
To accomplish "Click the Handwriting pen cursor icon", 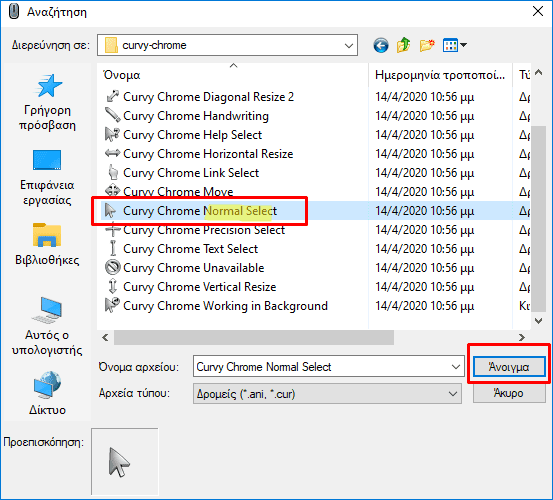I will coord(113,115).
